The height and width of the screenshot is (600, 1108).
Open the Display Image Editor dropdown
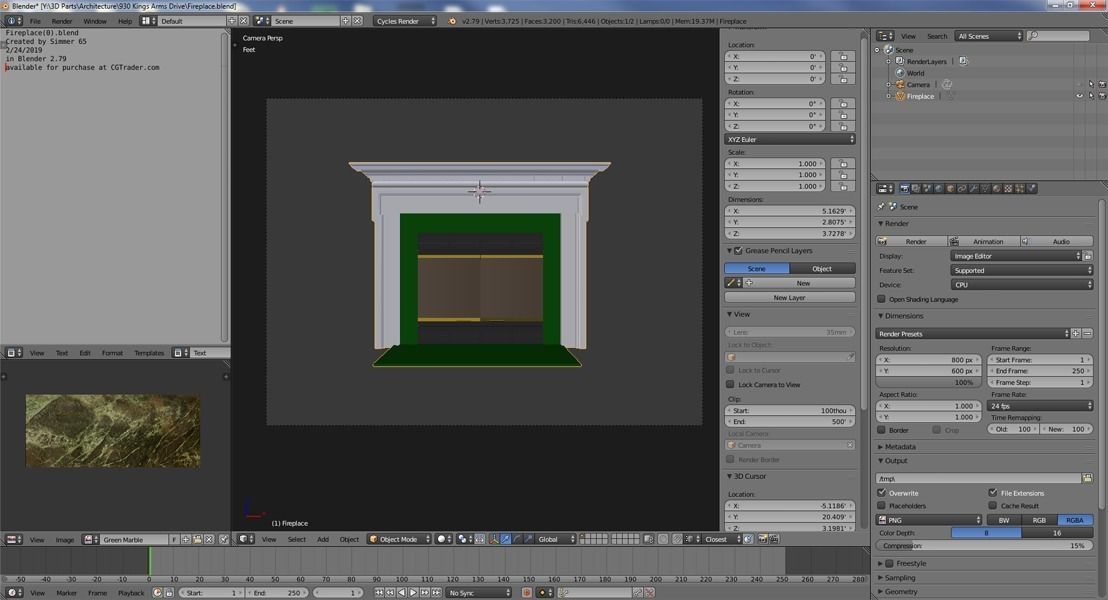[1015, 256]
